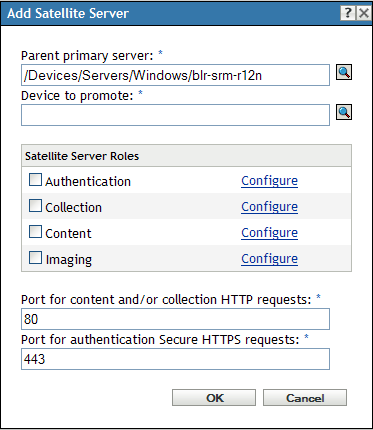This screenshot has width=373, height=430.
Task: Browse for device to promote with magnifier icon
Action: 344,112
